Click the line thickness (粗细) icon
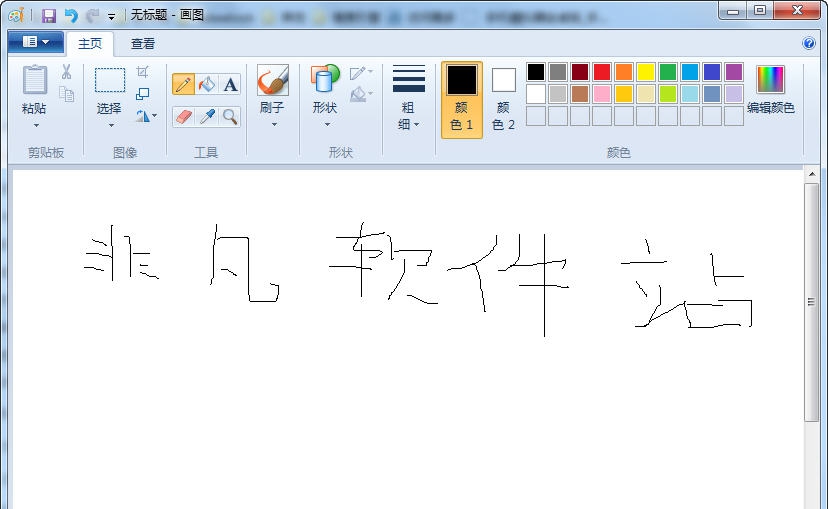The image size is (828, 509). (408, 79)
